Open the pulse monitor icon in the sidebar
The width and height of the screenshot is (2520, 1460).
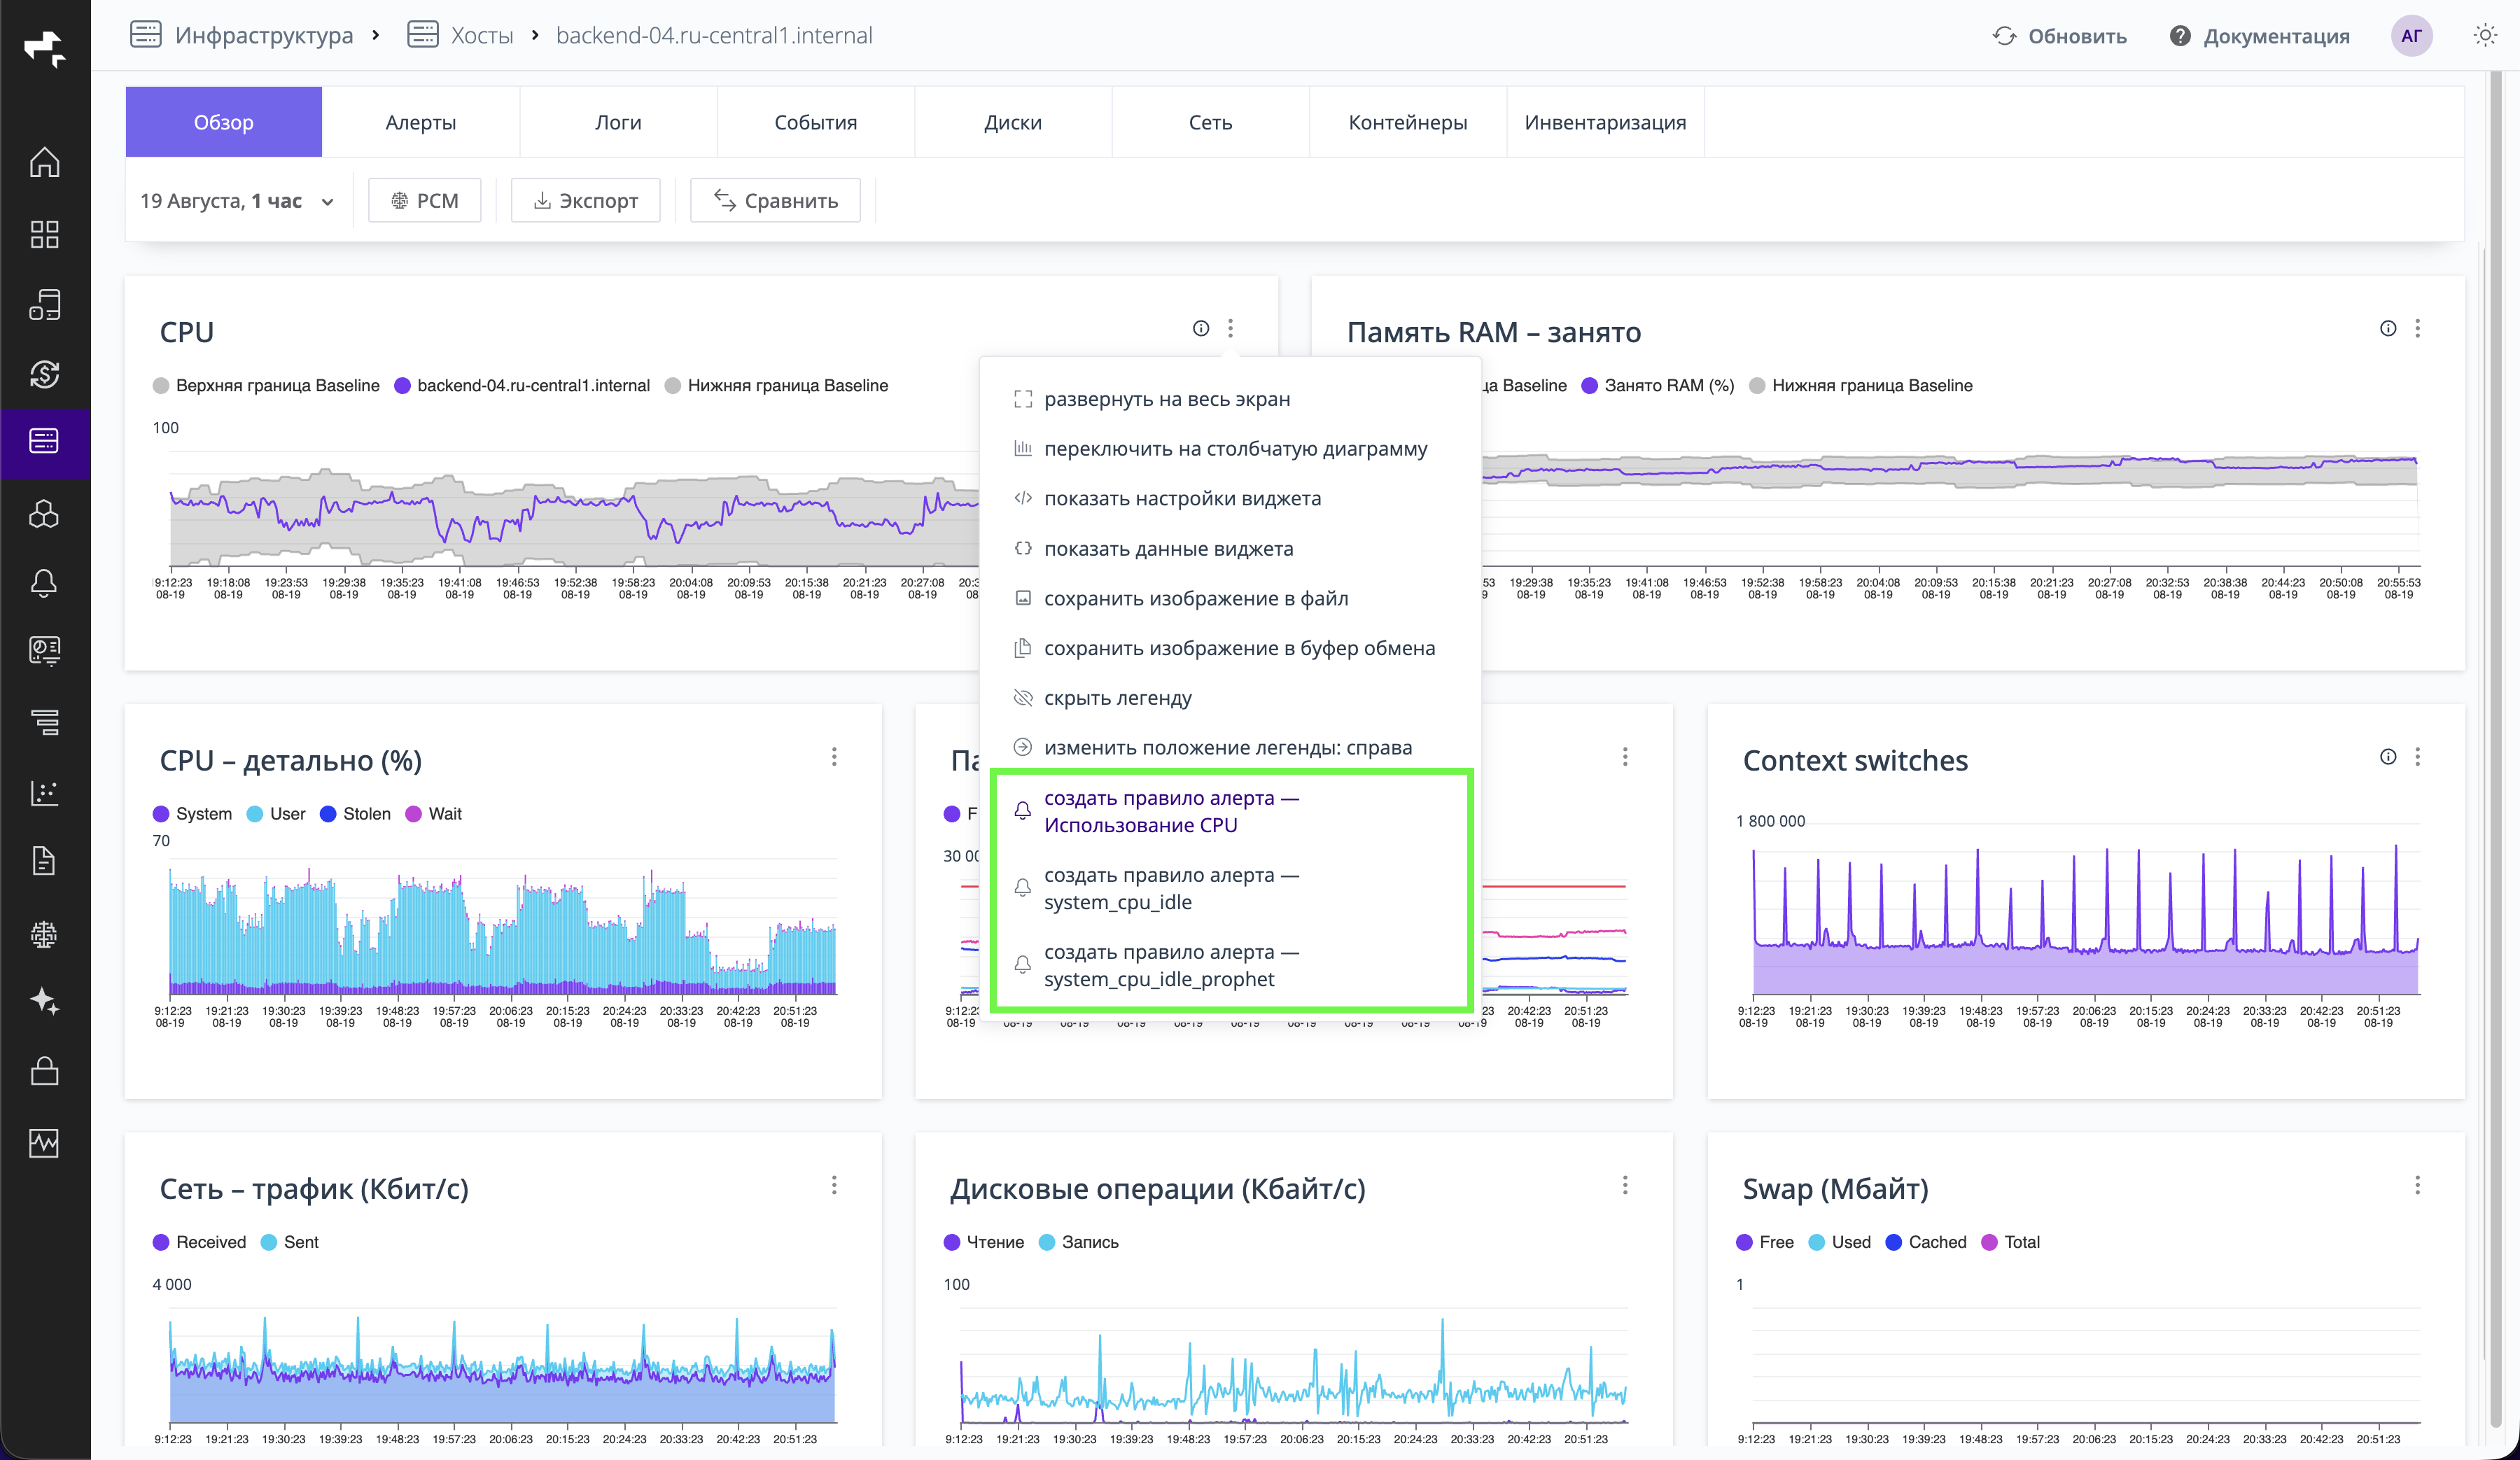pyautogui.click(x=44, y=1143)
